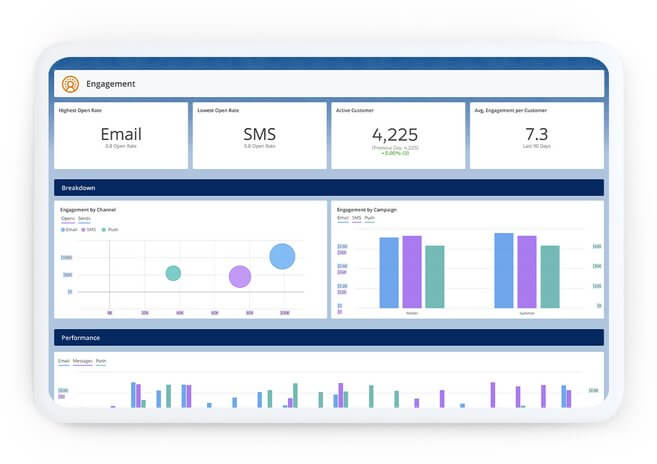
Task: Collapse the Breakdown section header
Action: (329, 188)
